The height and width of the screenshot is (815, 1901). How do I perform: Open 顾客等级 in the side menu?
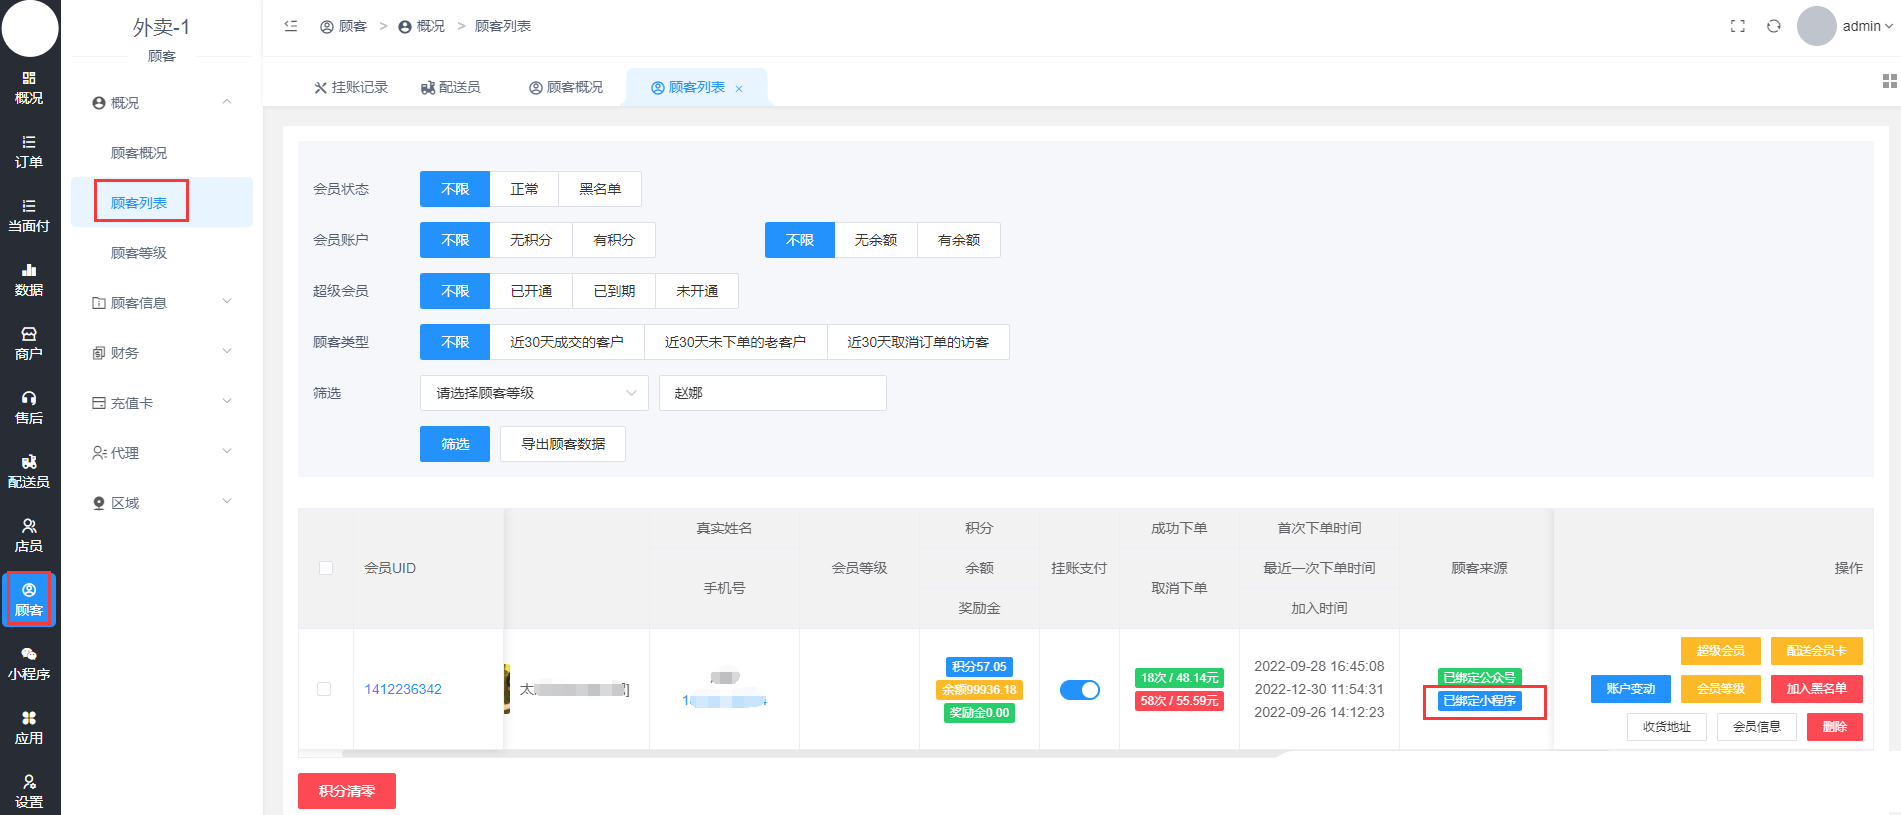coord(139,253)
